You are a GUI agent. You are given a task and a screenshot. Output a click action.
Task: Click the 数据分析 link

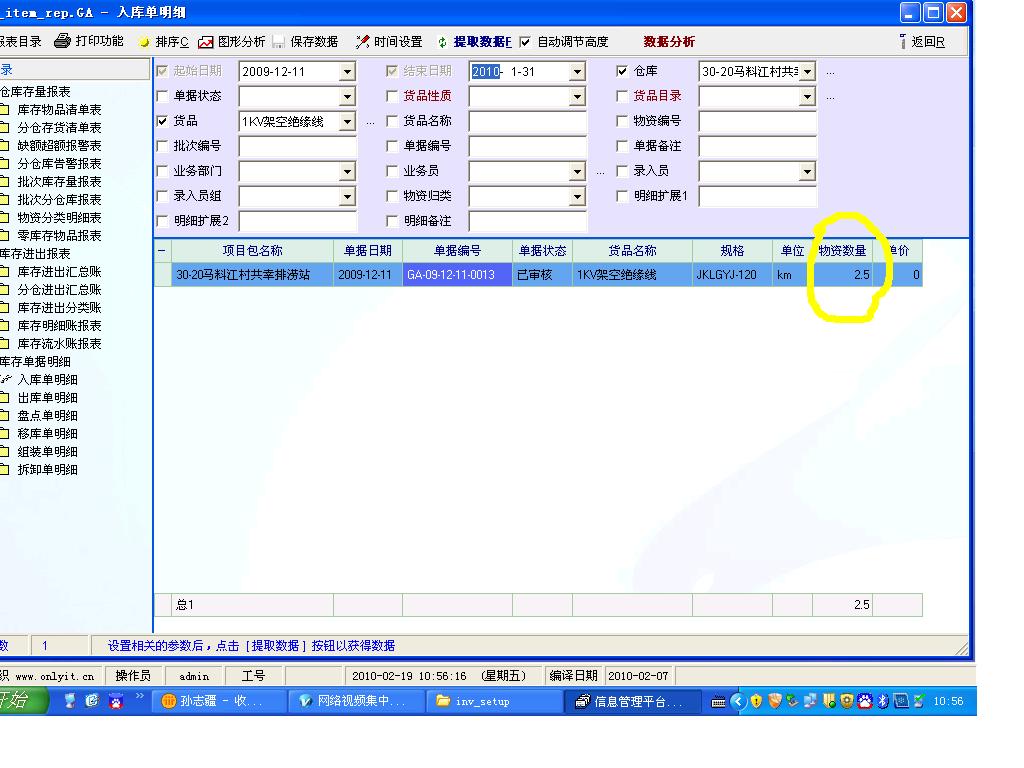point(669,42)
